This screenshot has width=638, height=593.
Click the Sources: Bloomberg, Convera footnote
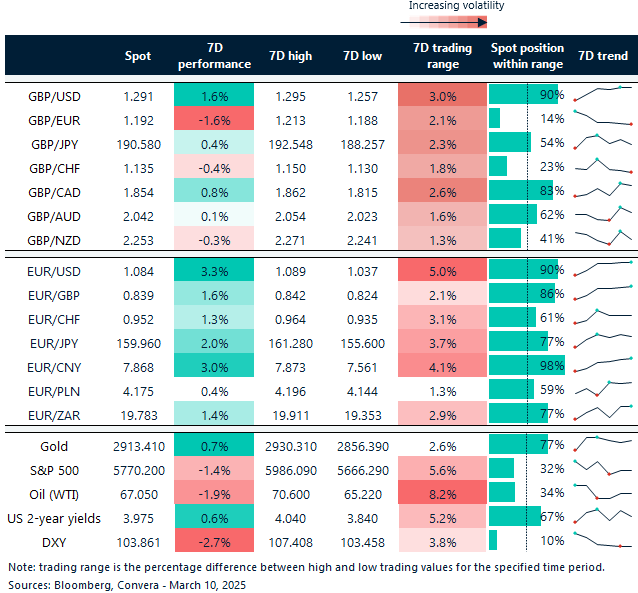pyautogui.click(x=127, y=585)
